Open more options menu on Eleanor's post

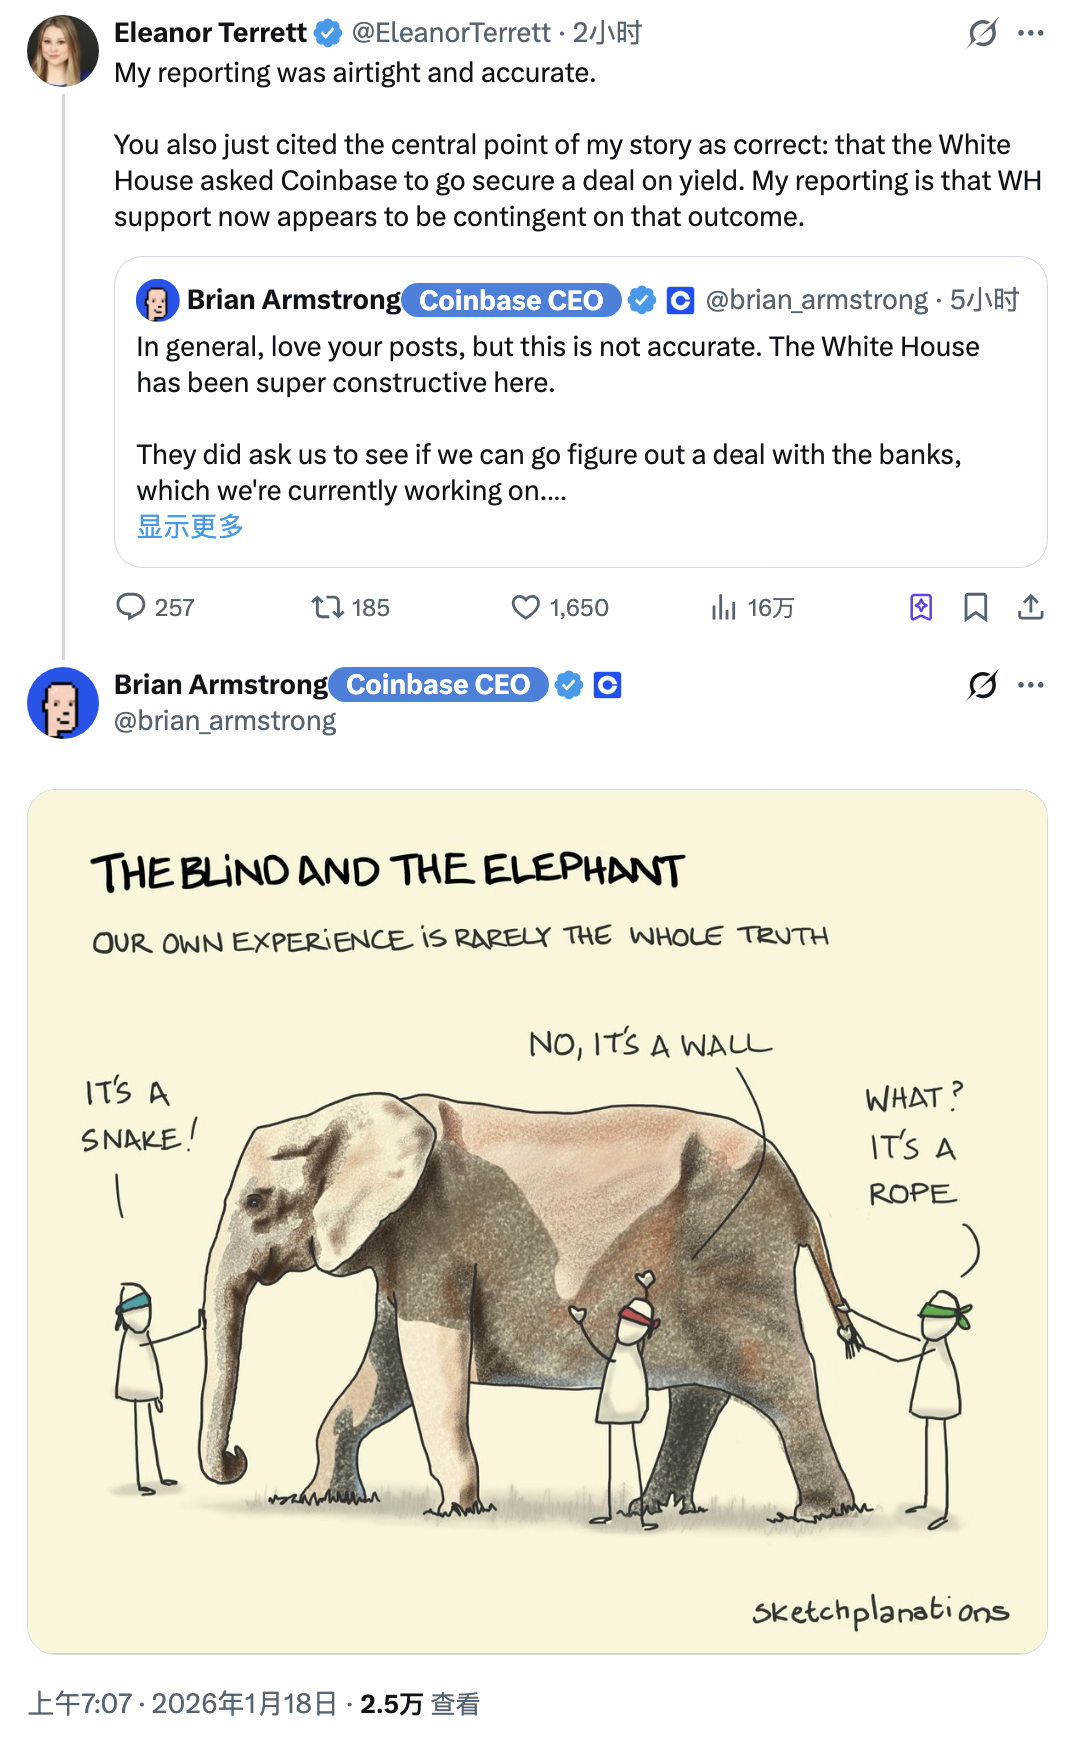point(1031,33)
